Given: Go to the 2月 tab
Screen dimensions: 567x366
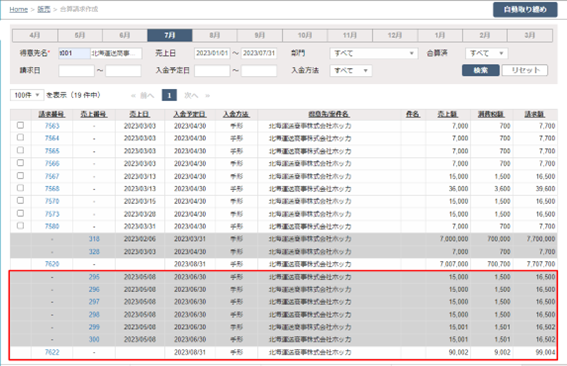Looking at the screenshot, I should [485, 35].
